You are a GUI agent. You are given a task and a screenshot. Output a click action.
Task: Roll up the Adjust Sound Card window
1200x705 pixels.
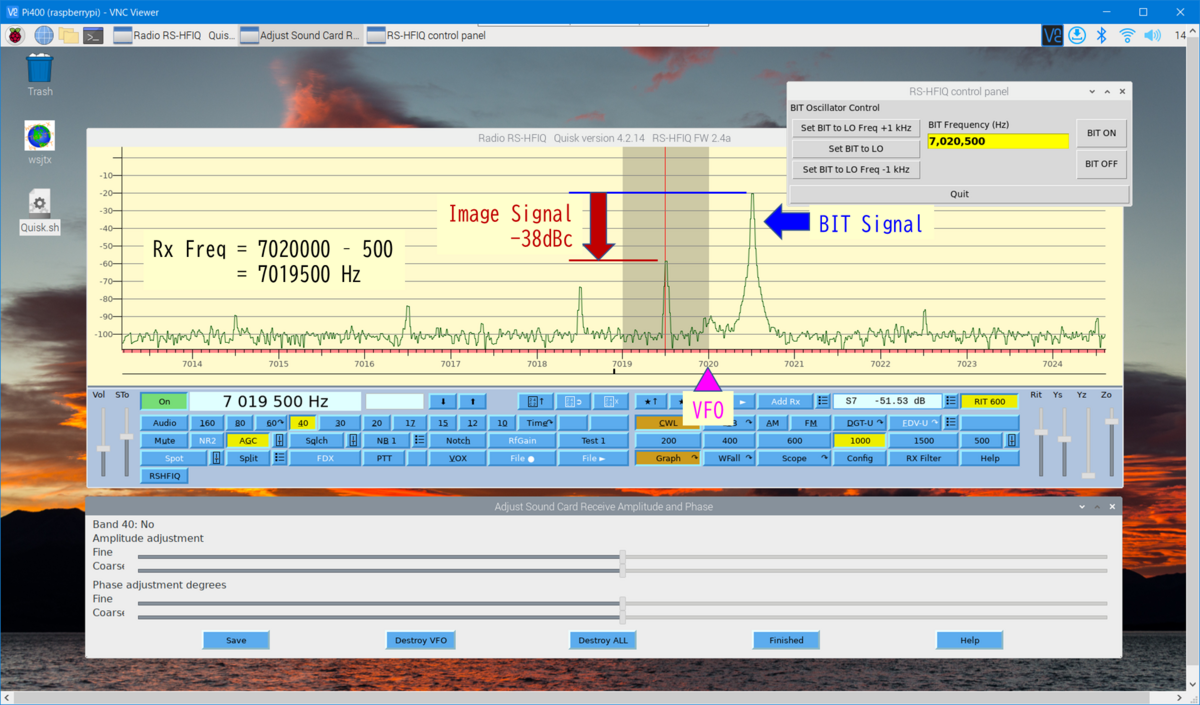[x=1097, y=507]
